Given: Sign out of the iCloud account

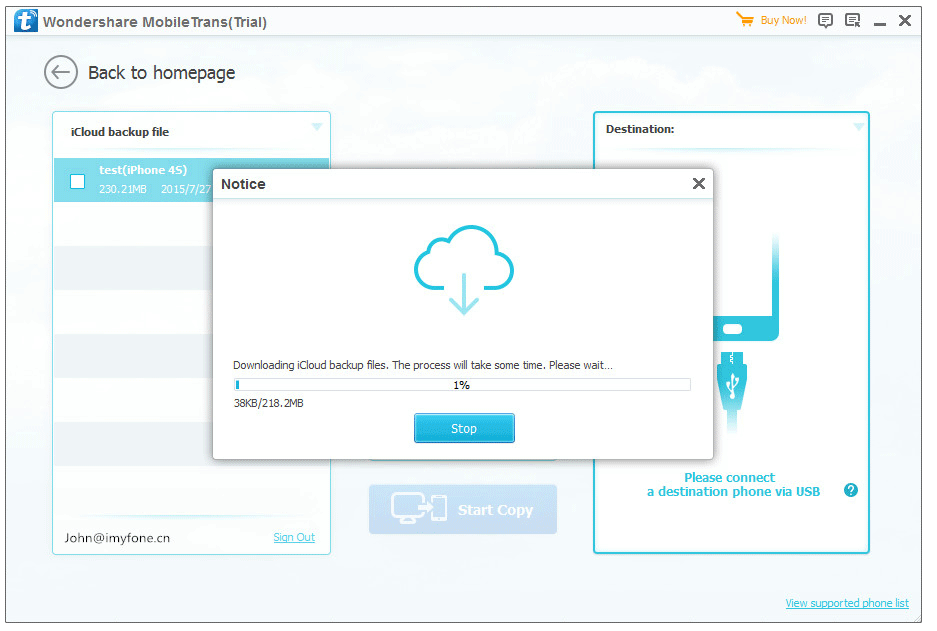Looking at the screenshot, I should [x=294, y=537].
